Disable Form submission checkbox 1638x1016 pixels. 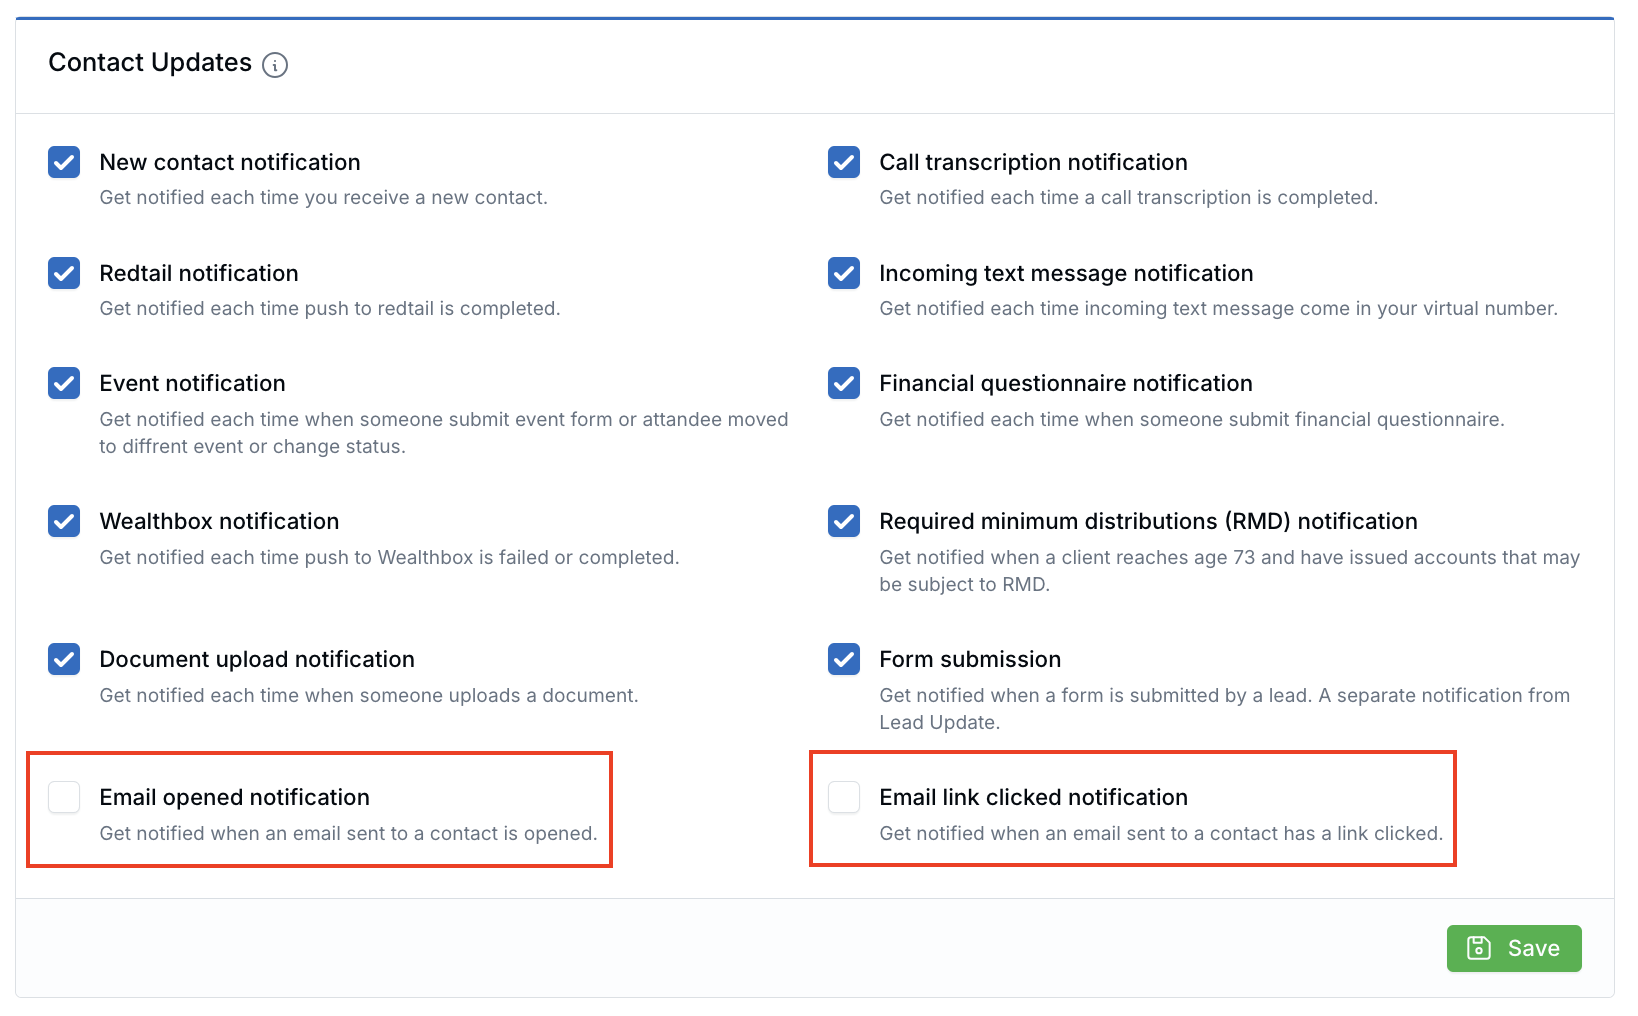click(x=844, y=659)
